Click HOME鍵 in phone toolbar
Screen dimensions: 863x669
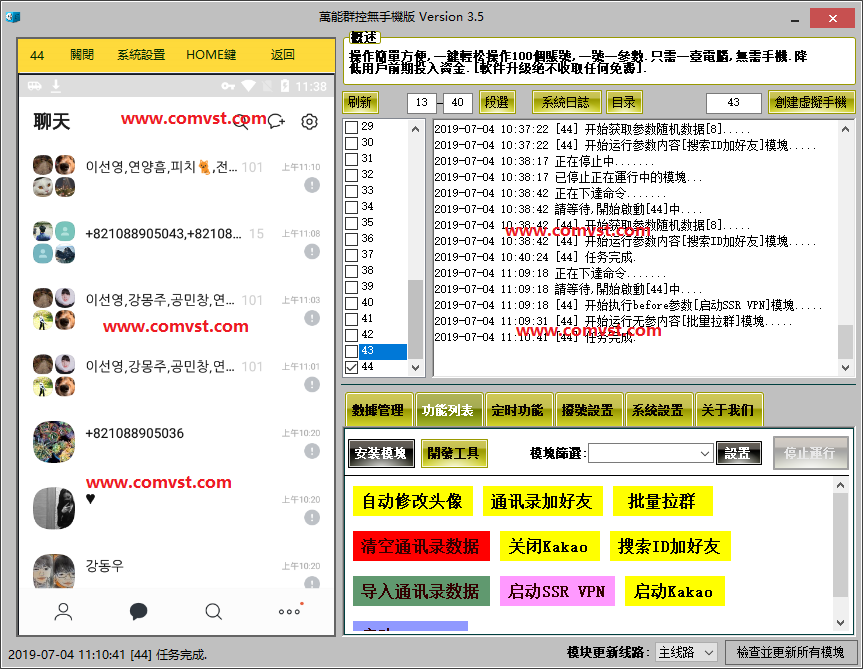211,55
